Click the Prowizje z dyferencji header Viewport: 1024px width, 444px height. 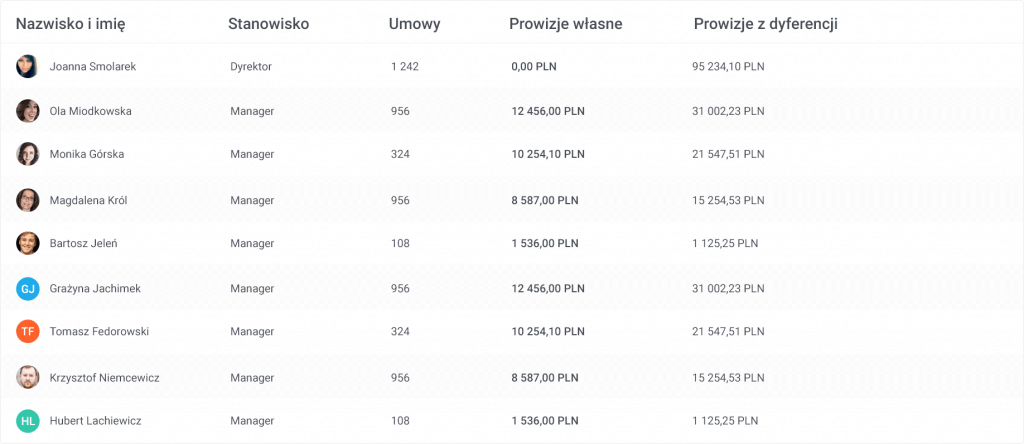pyautogui.click(x=765, y=25)
